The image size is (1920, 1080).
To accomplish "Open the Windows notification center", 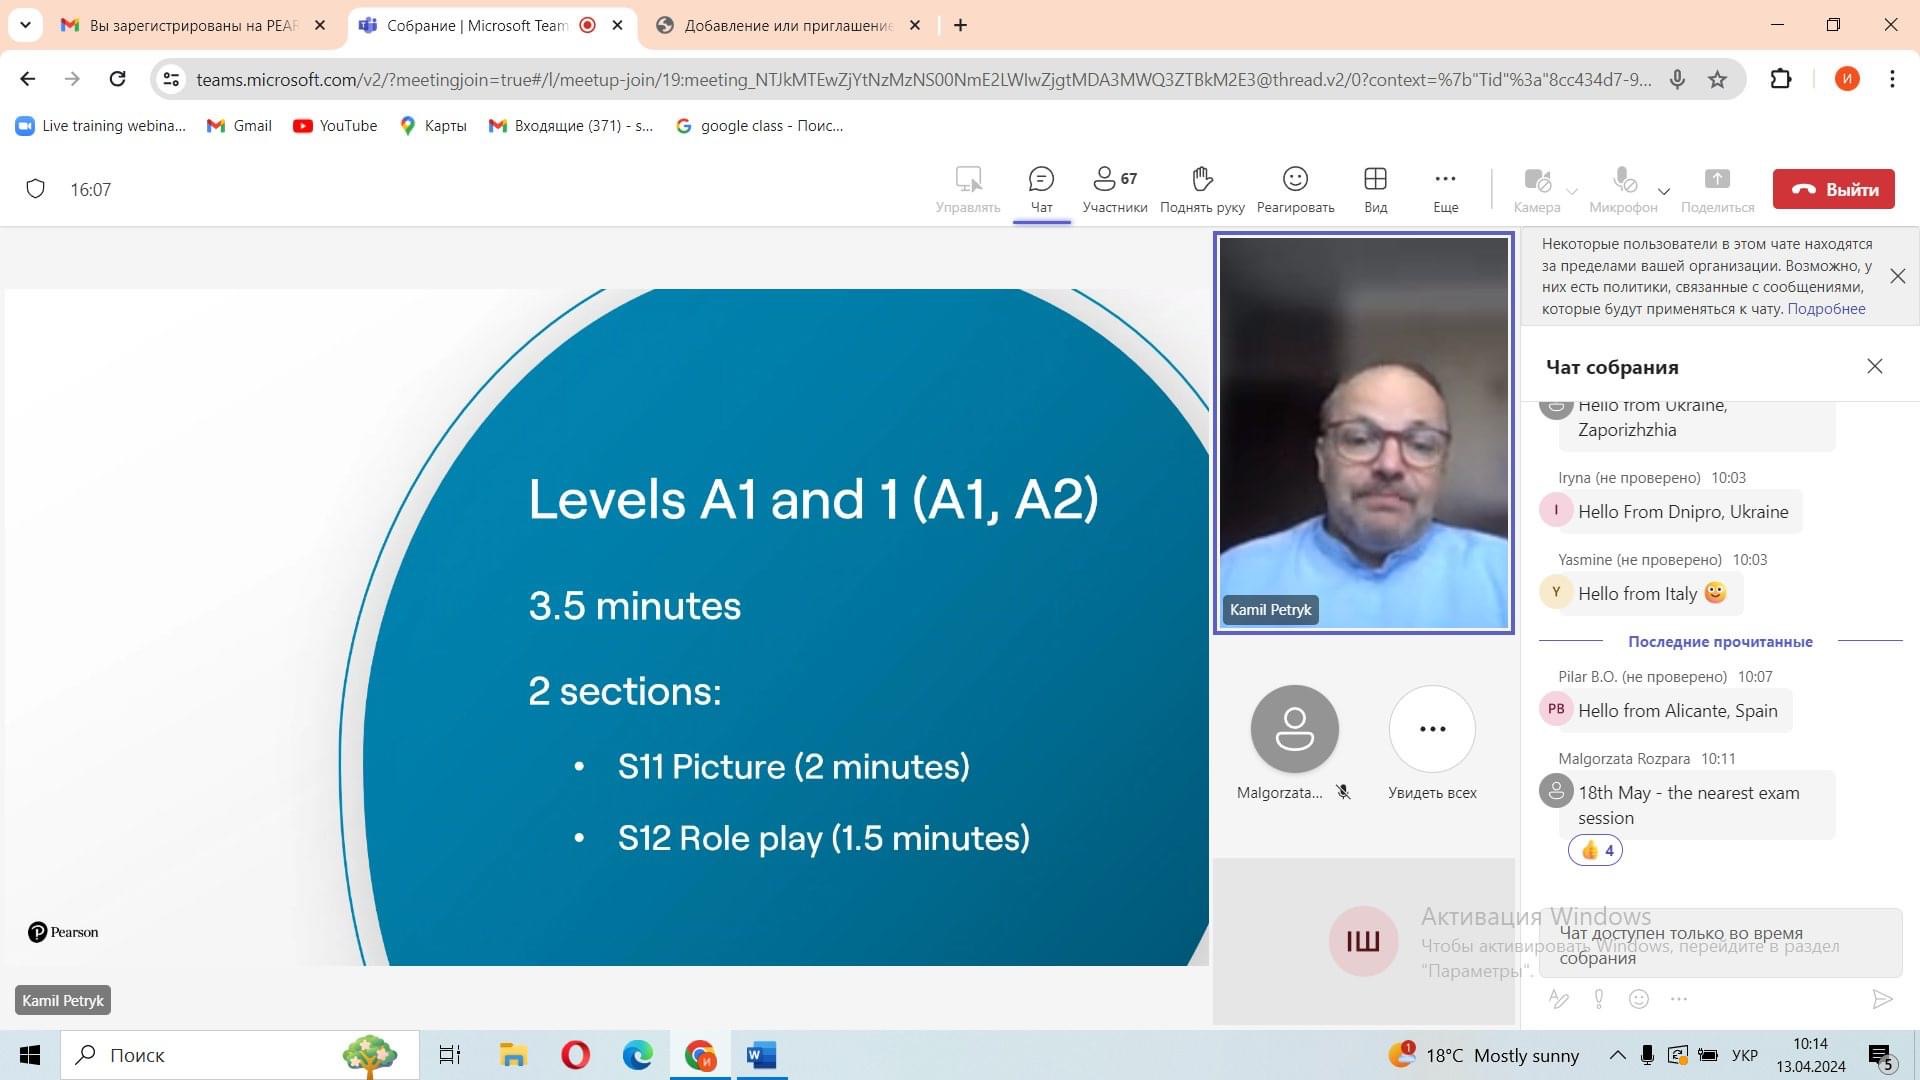I will (1881, 1056).
